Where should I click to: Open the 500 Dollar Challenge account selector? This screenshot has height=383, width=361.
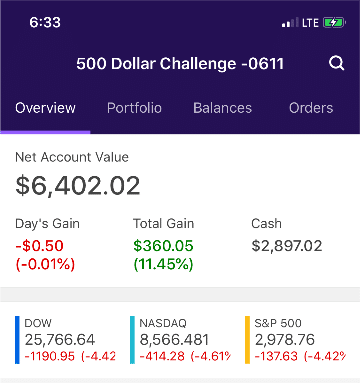pos(180,63)
